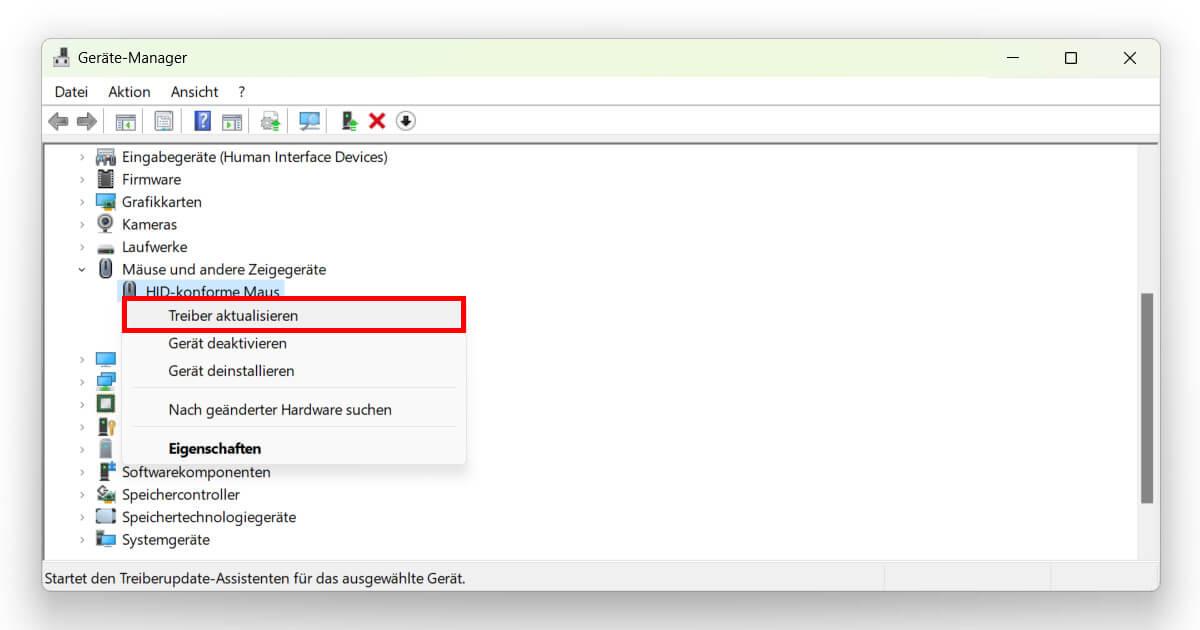Toggle the console tree pane icon

coord(126,120)
